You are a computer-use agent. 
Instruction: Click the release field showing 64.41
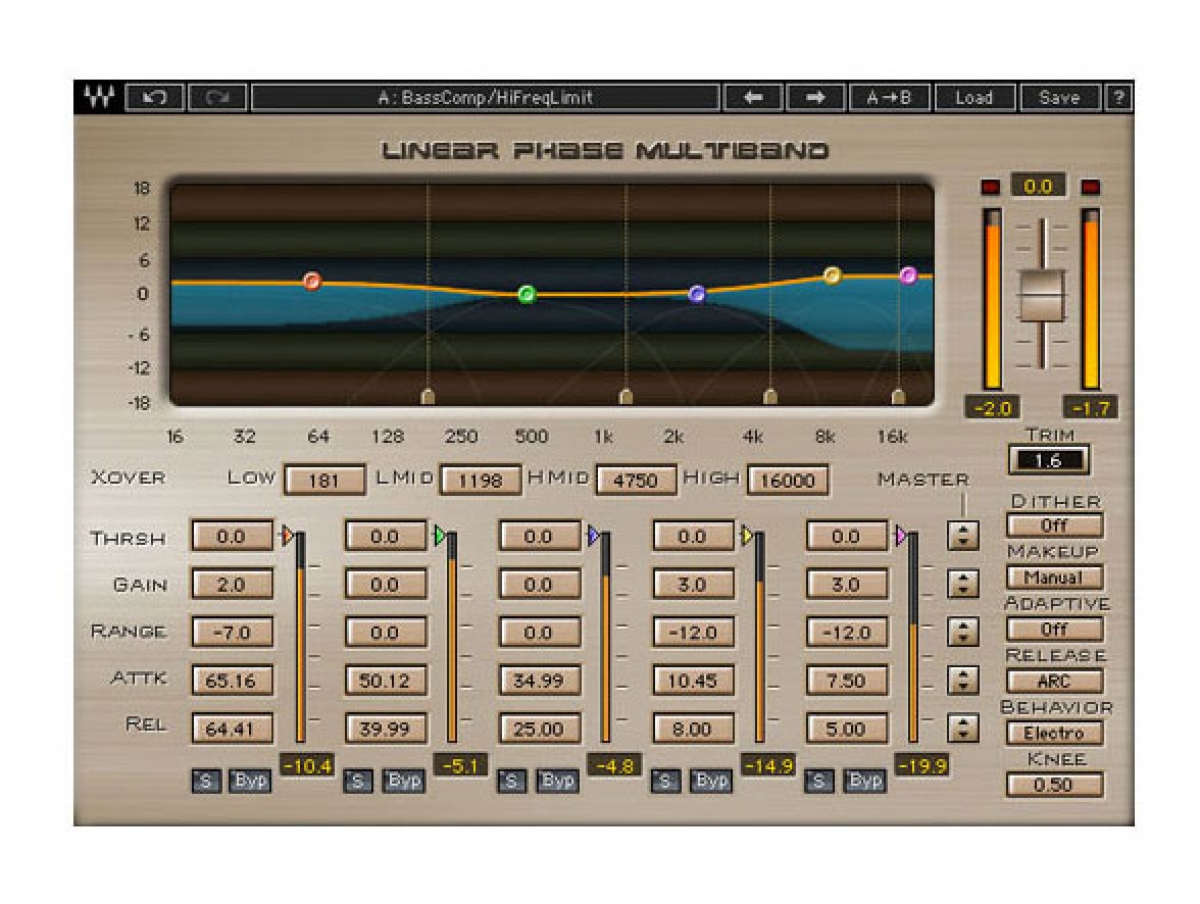(231, 729)
